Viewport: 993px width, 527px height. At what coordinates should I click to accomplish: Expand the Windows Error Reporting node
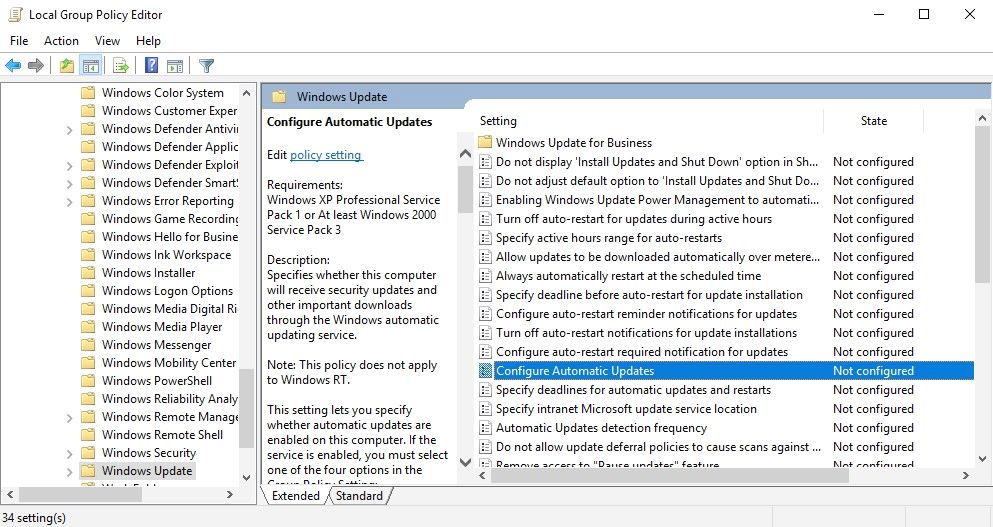pyautogui.click(x=69, y=202)
